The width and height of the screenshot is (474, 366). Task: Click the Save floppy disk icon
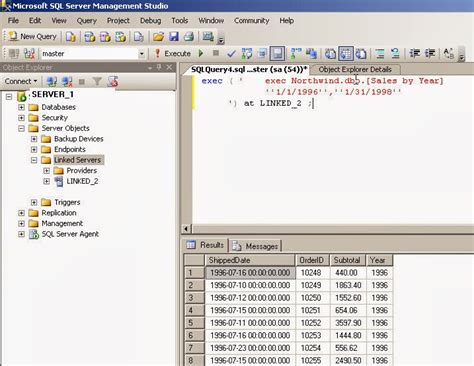coord(174,37)
